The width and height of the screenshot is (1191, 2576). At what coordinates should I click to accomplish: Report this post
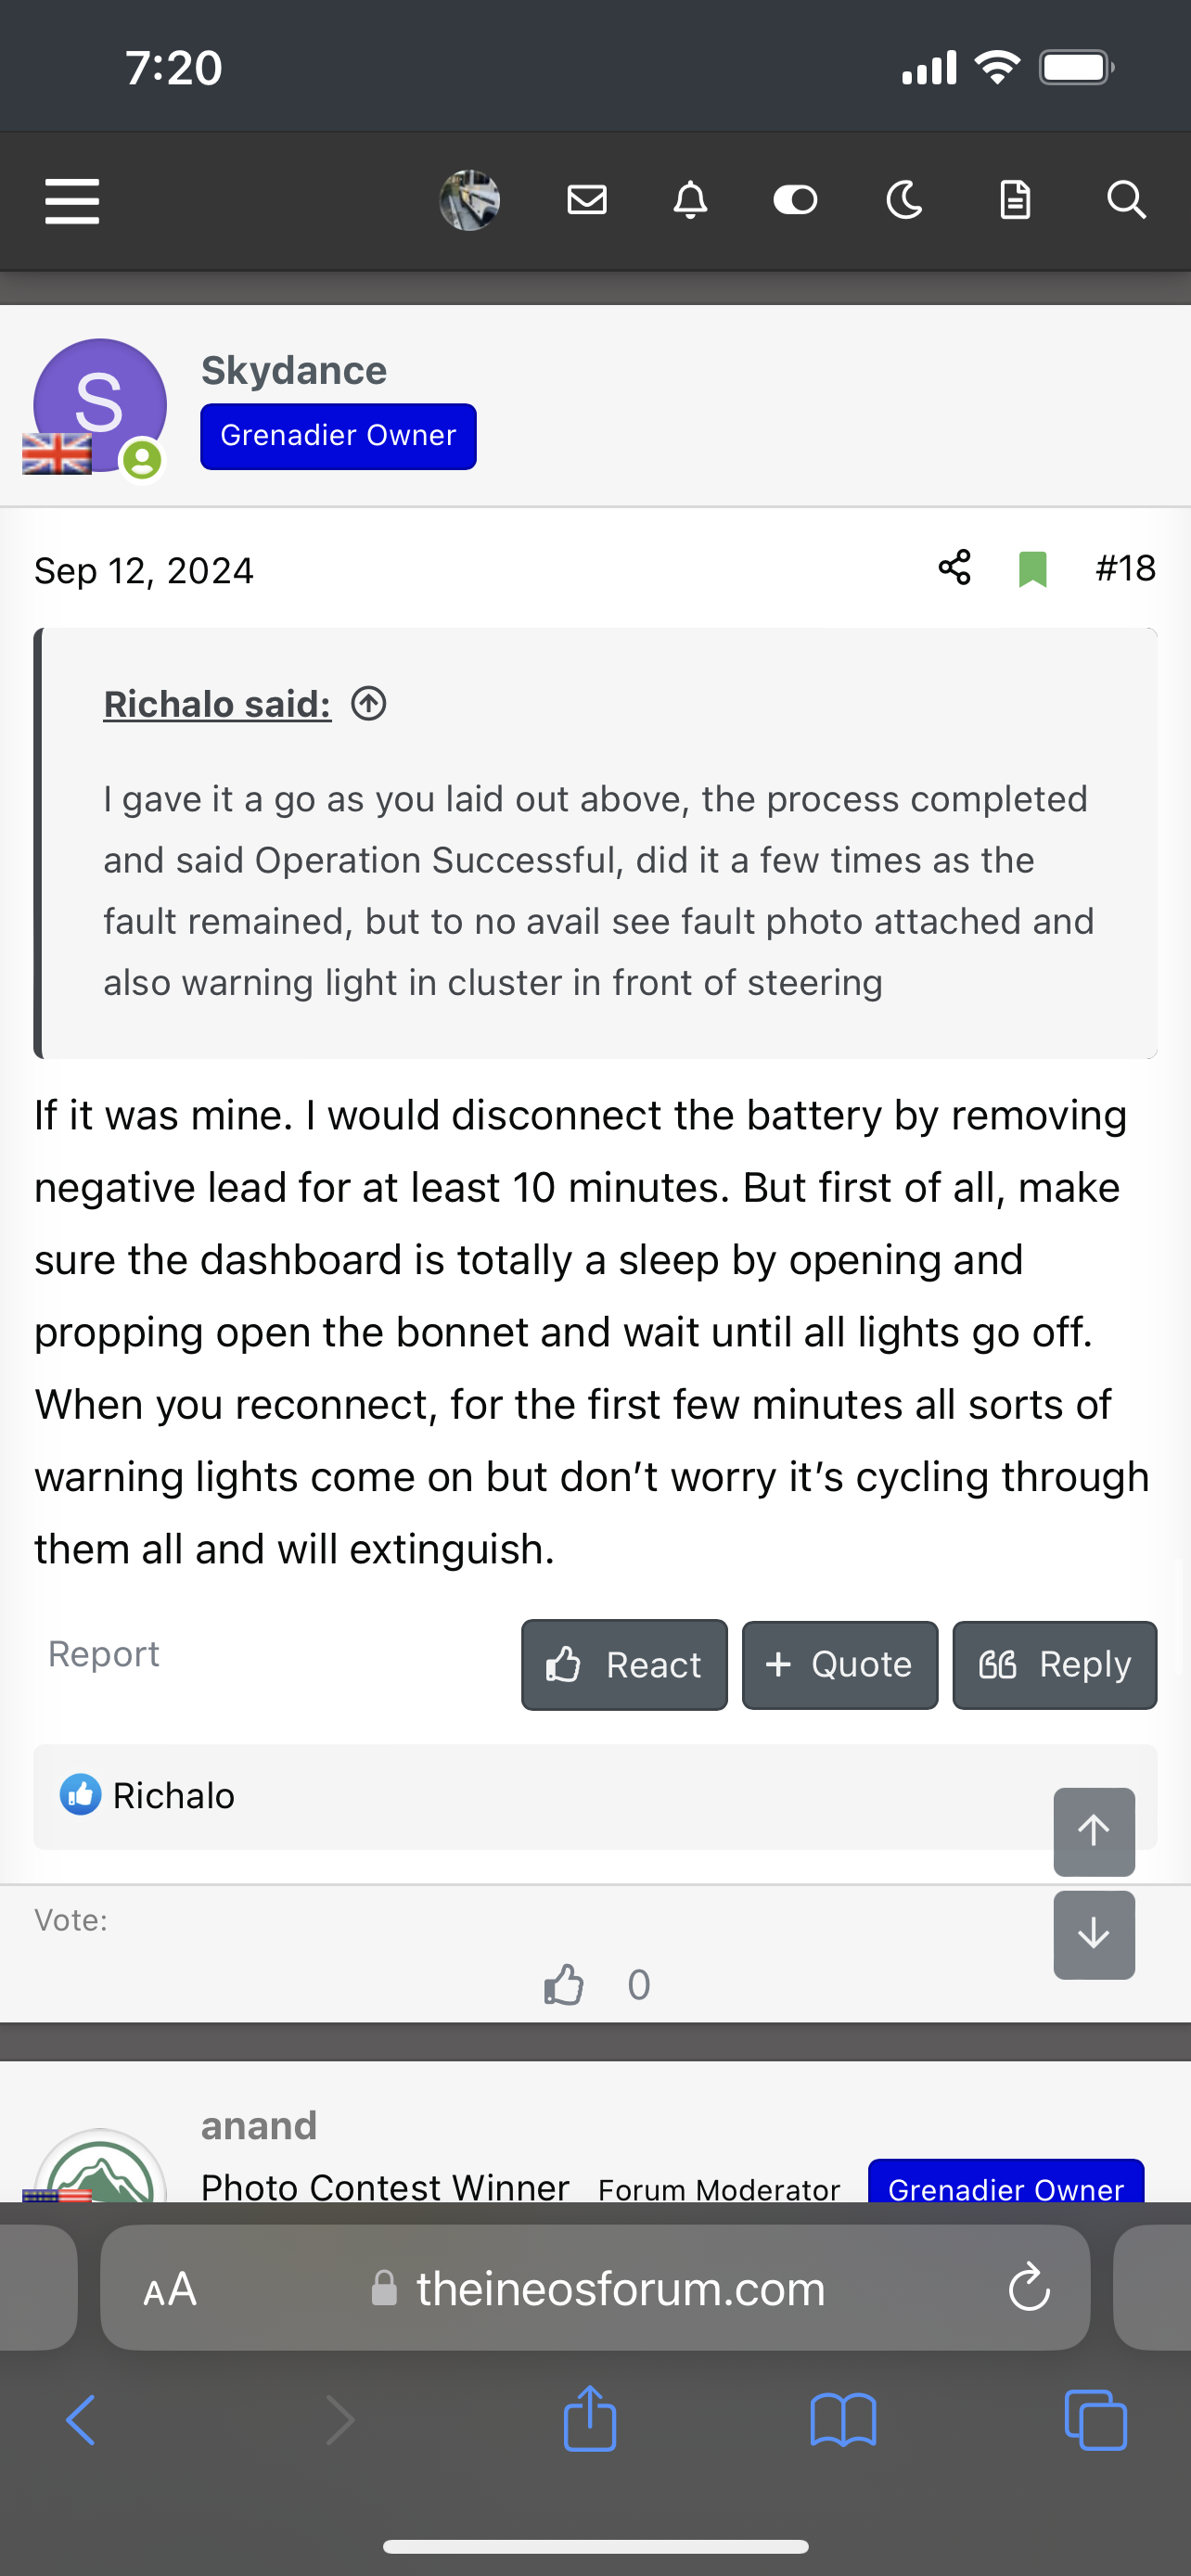point(104,1654)
